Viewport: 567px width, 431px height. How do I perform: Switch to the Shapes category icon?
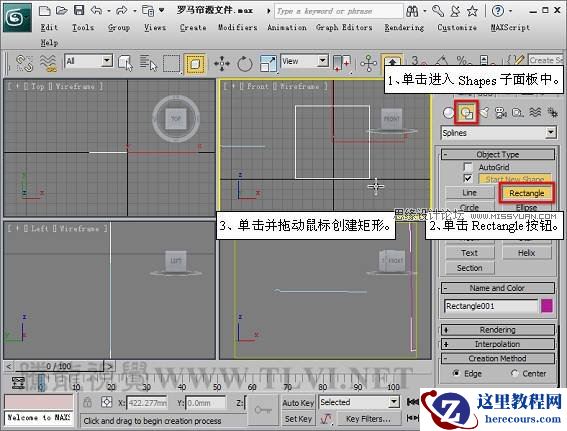[466, 113]
